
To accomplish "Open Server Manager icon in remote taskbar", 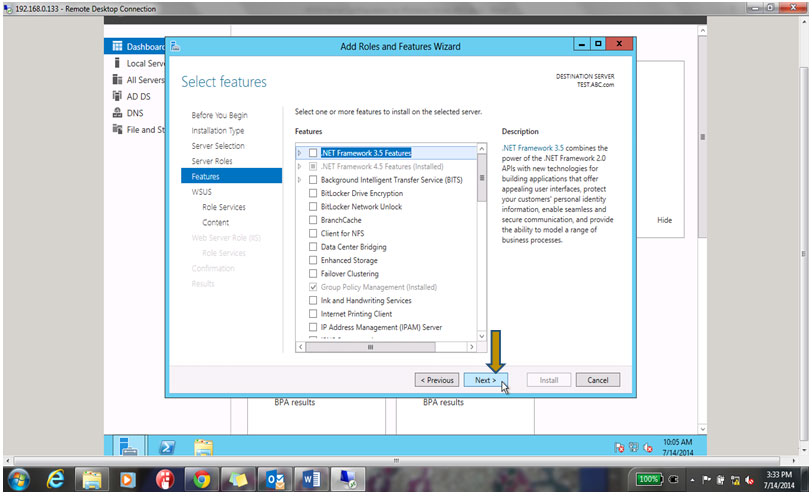I will tap(128, 446).
